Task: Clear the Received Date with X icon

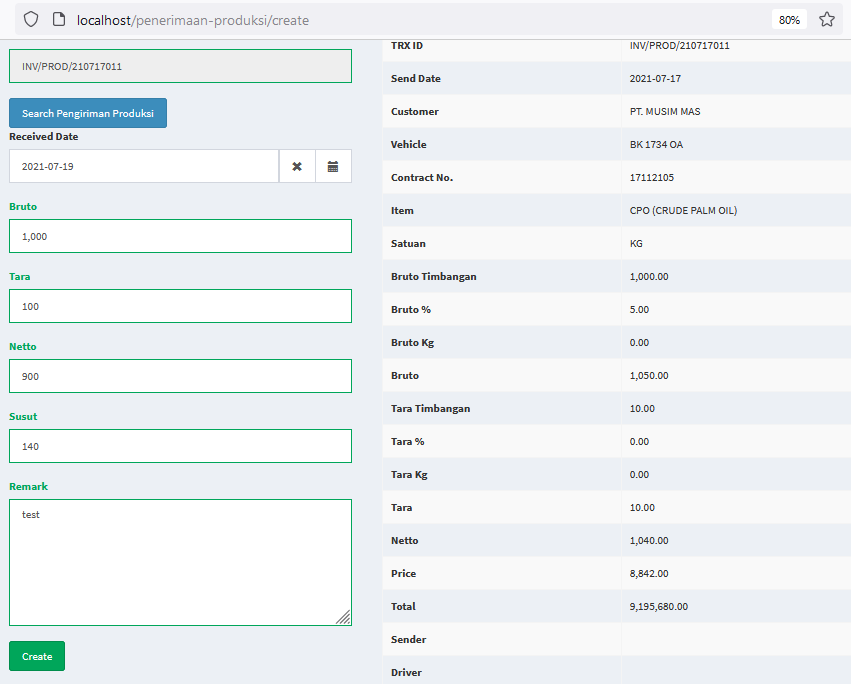Action: coord(297,166)
